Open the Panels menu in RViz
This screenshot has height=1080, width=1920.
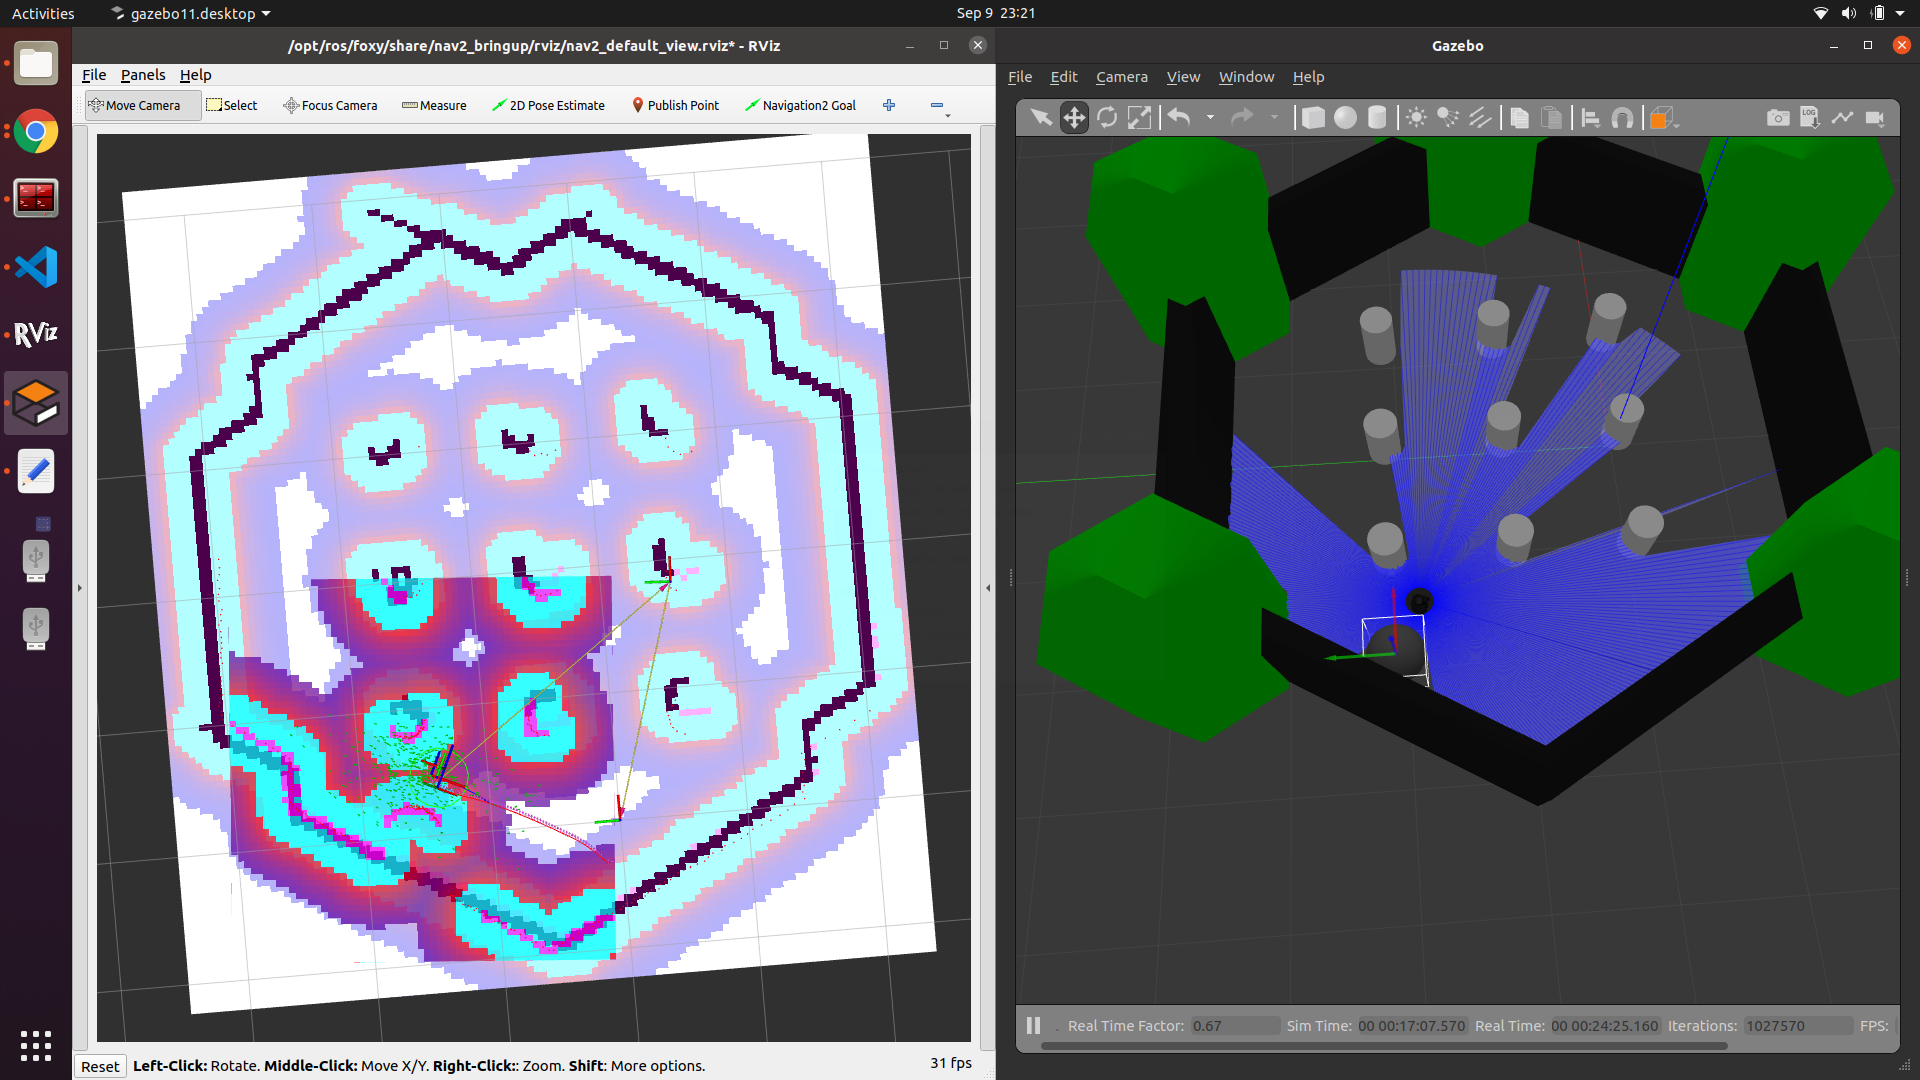tap(143, 75)
